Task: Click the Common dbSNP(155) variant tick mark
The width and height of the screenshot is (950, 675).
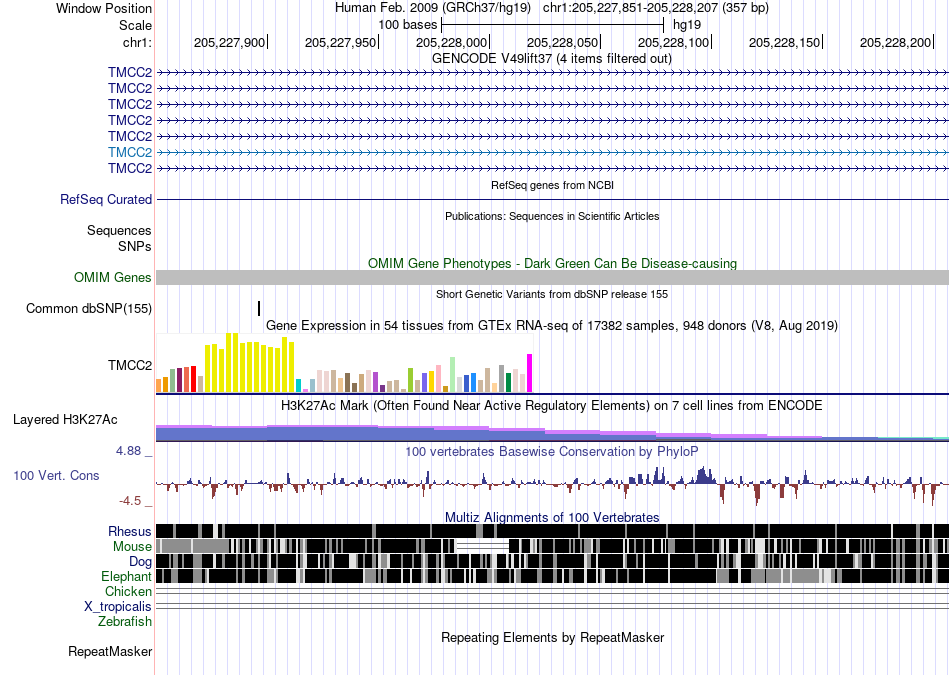Action: pyautogui.click(x=259, y=308)
